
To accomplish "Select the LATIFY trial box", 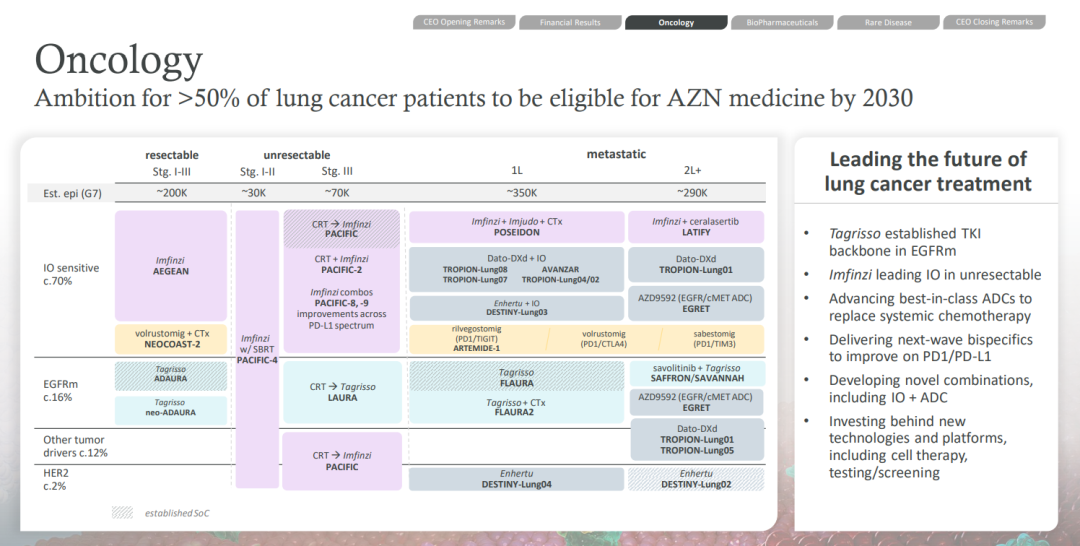I will [x=696, y=226].
